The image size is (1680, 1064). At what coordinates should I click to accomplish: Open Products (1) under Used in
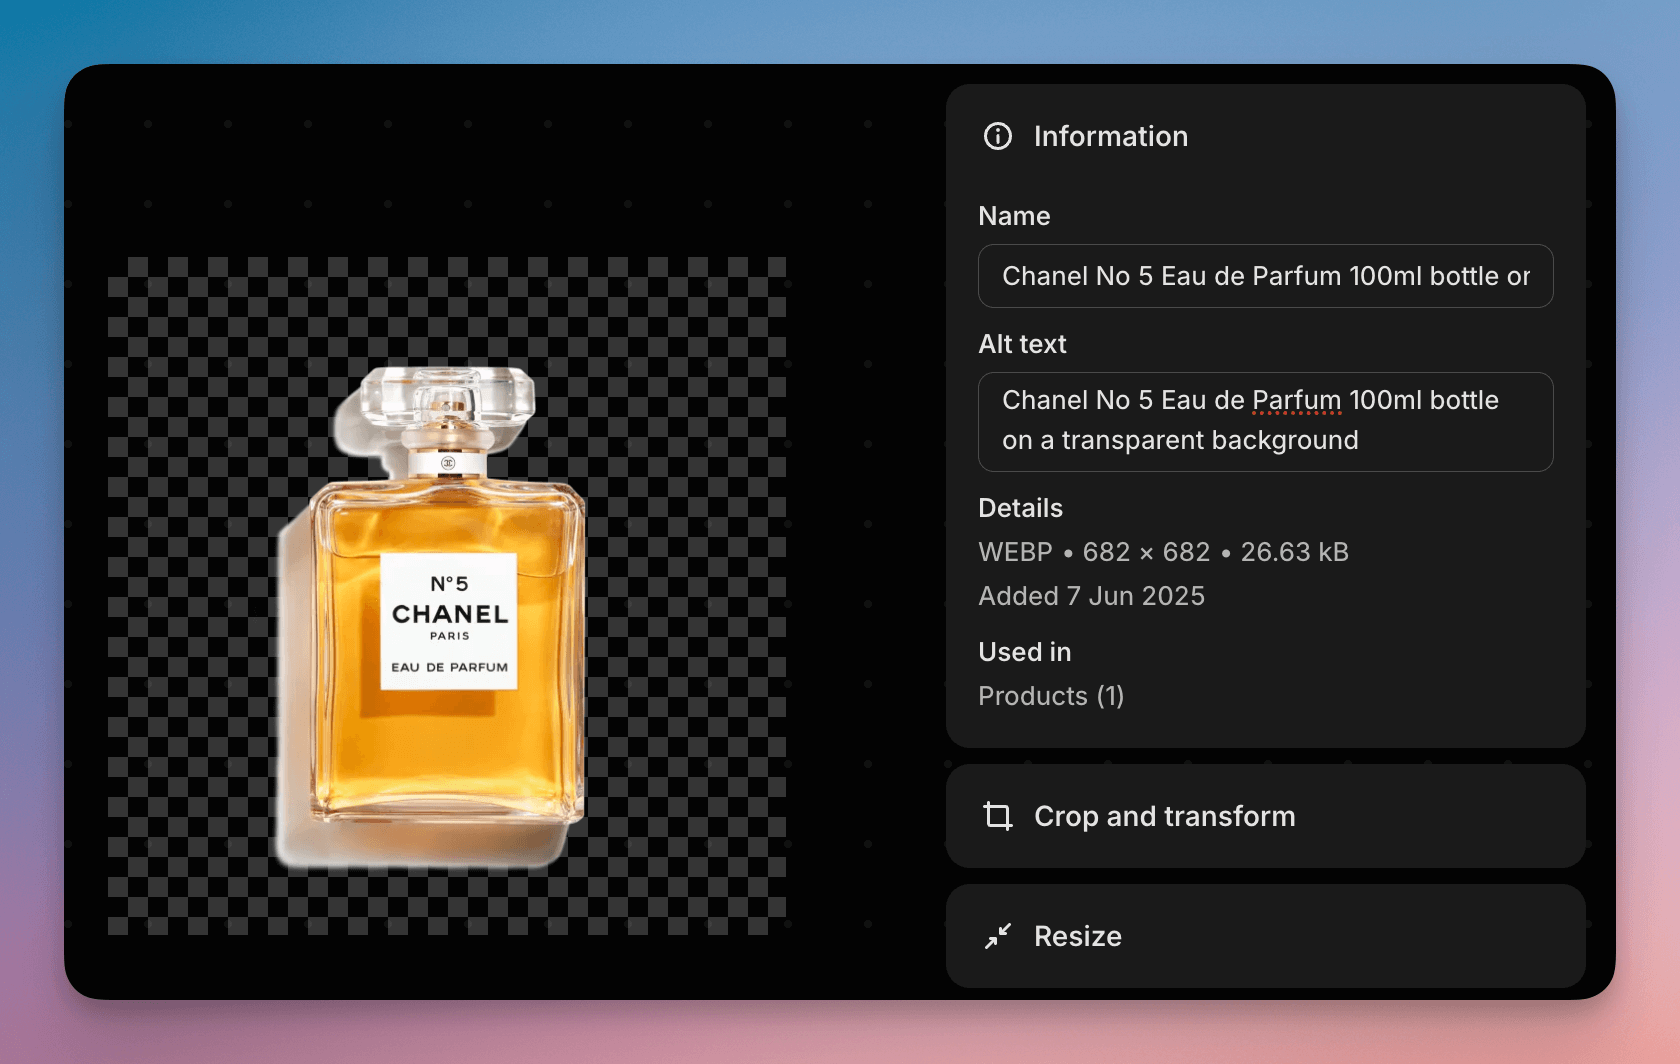(1051, 696)
